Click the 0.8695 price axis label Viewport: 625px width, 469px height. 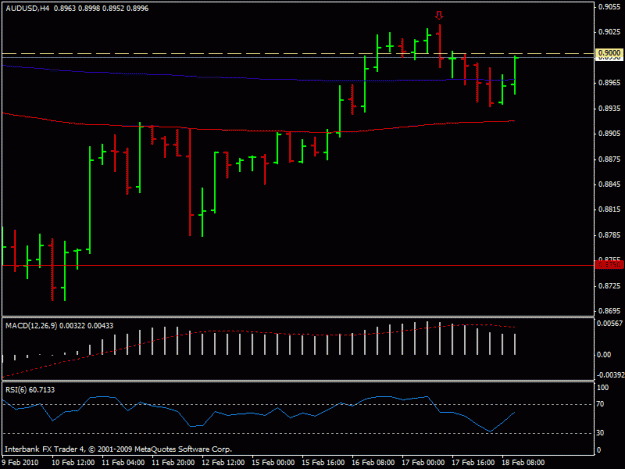tap(609, 310)
